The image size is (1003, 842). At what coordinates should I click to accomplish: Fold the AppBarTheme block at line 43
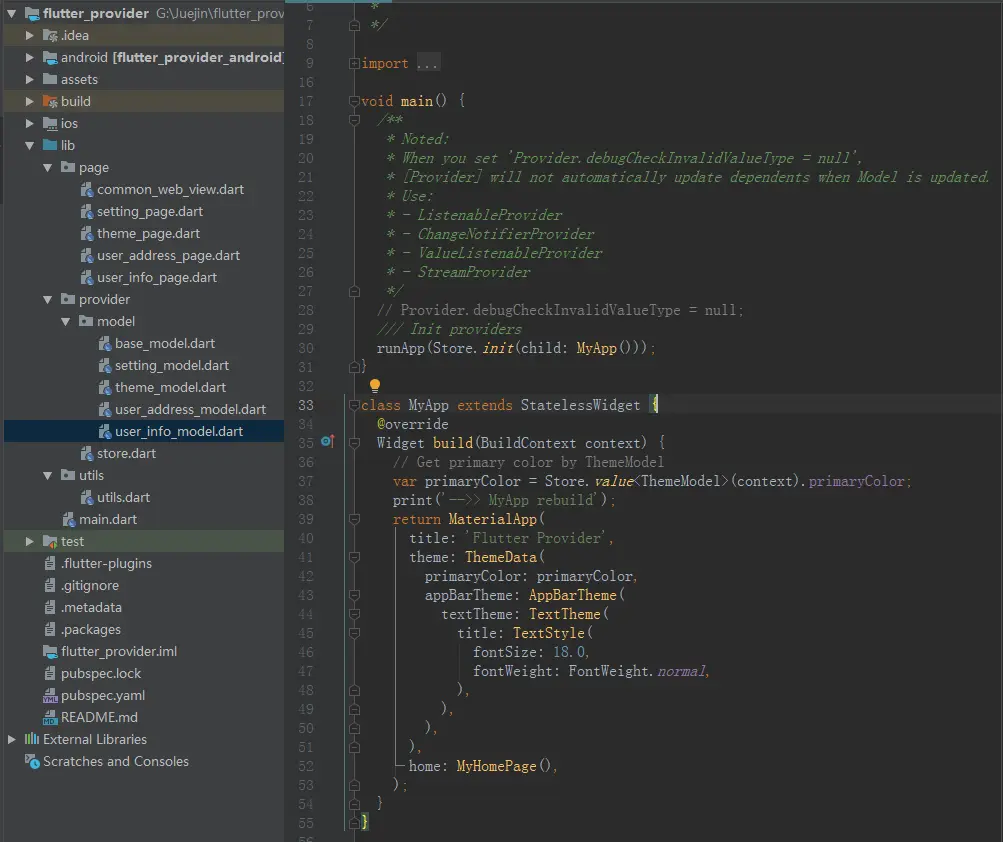pyautogui.click(x=354, y=595)
